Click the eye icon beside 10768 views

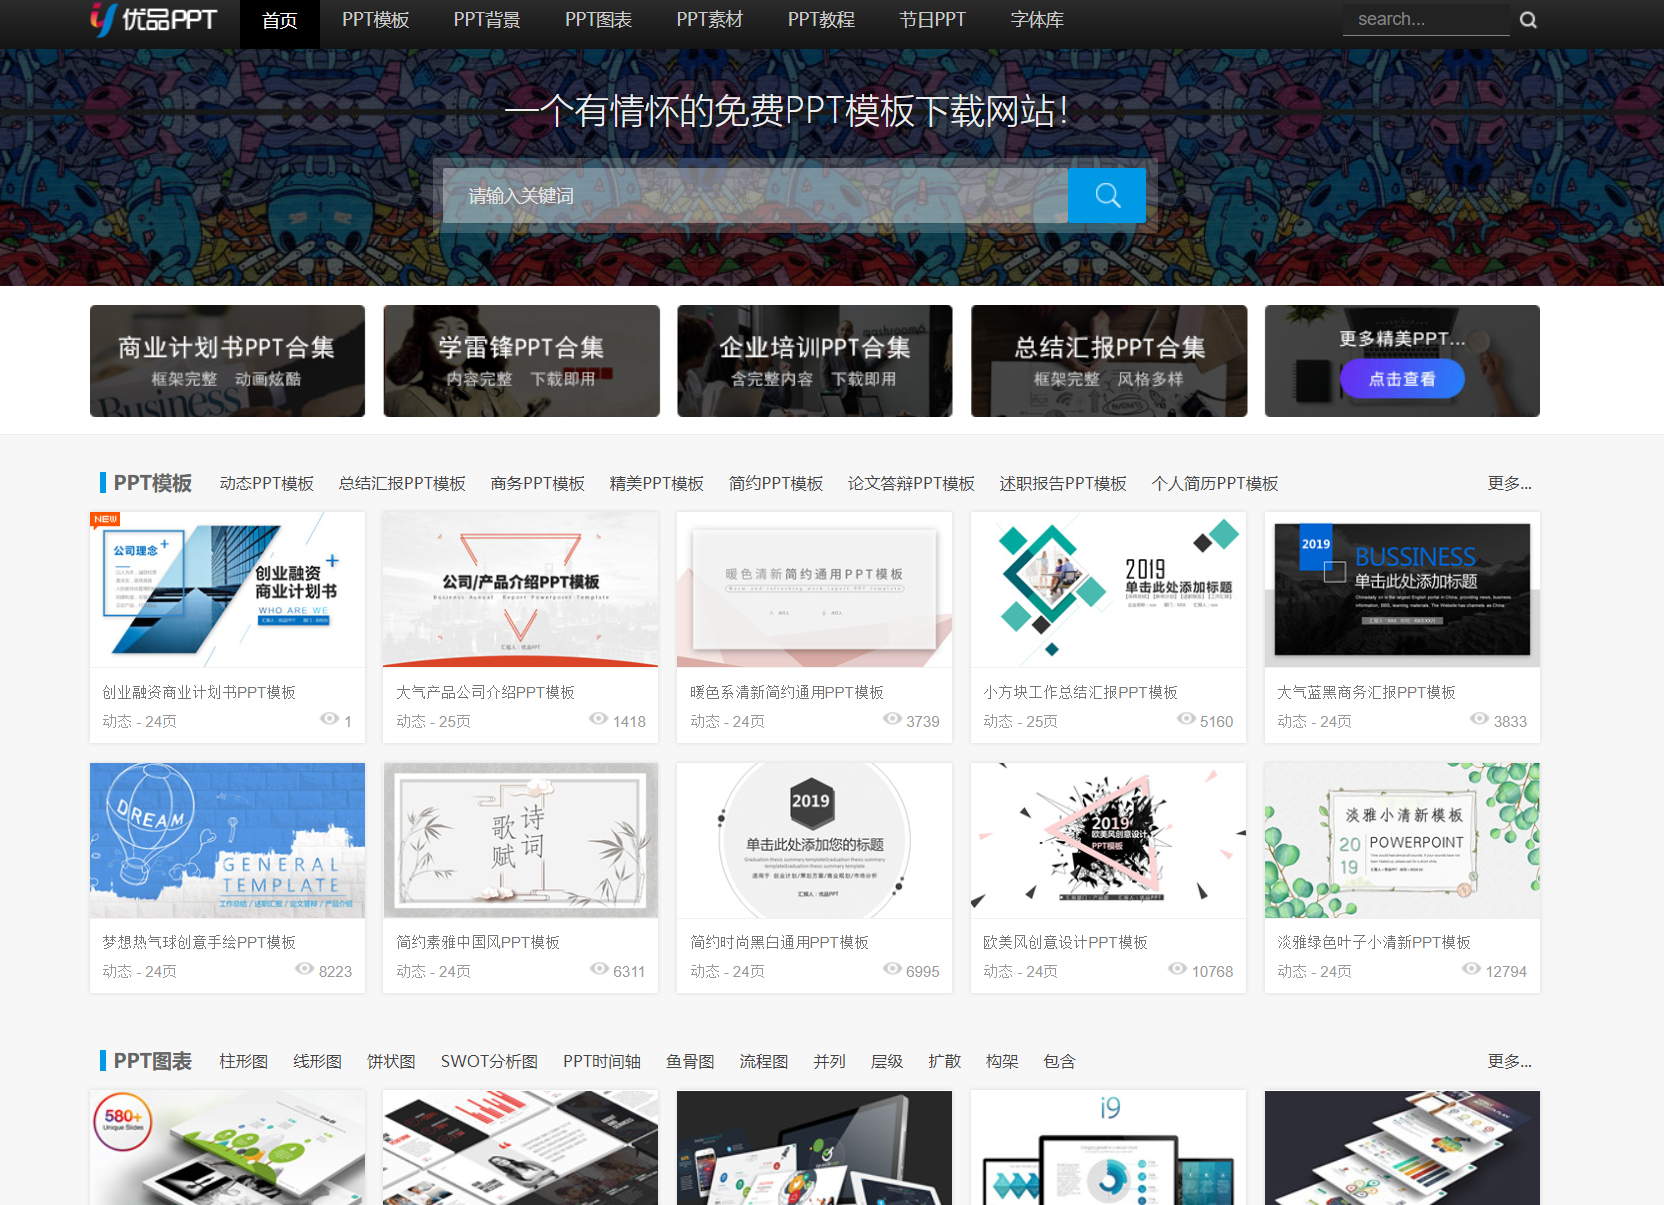coord(1177,969)
